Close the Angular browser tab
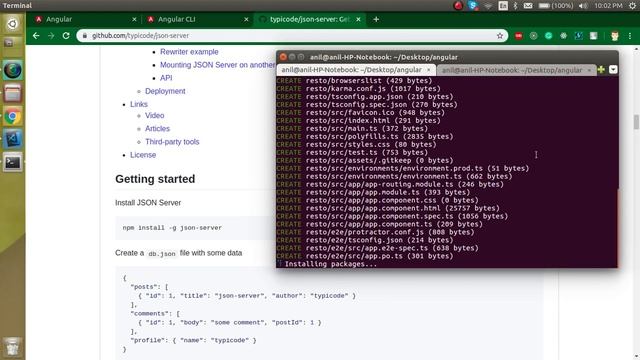Image resolution: width=640 pixels, height=360 pixels. [x=134, y=19]
